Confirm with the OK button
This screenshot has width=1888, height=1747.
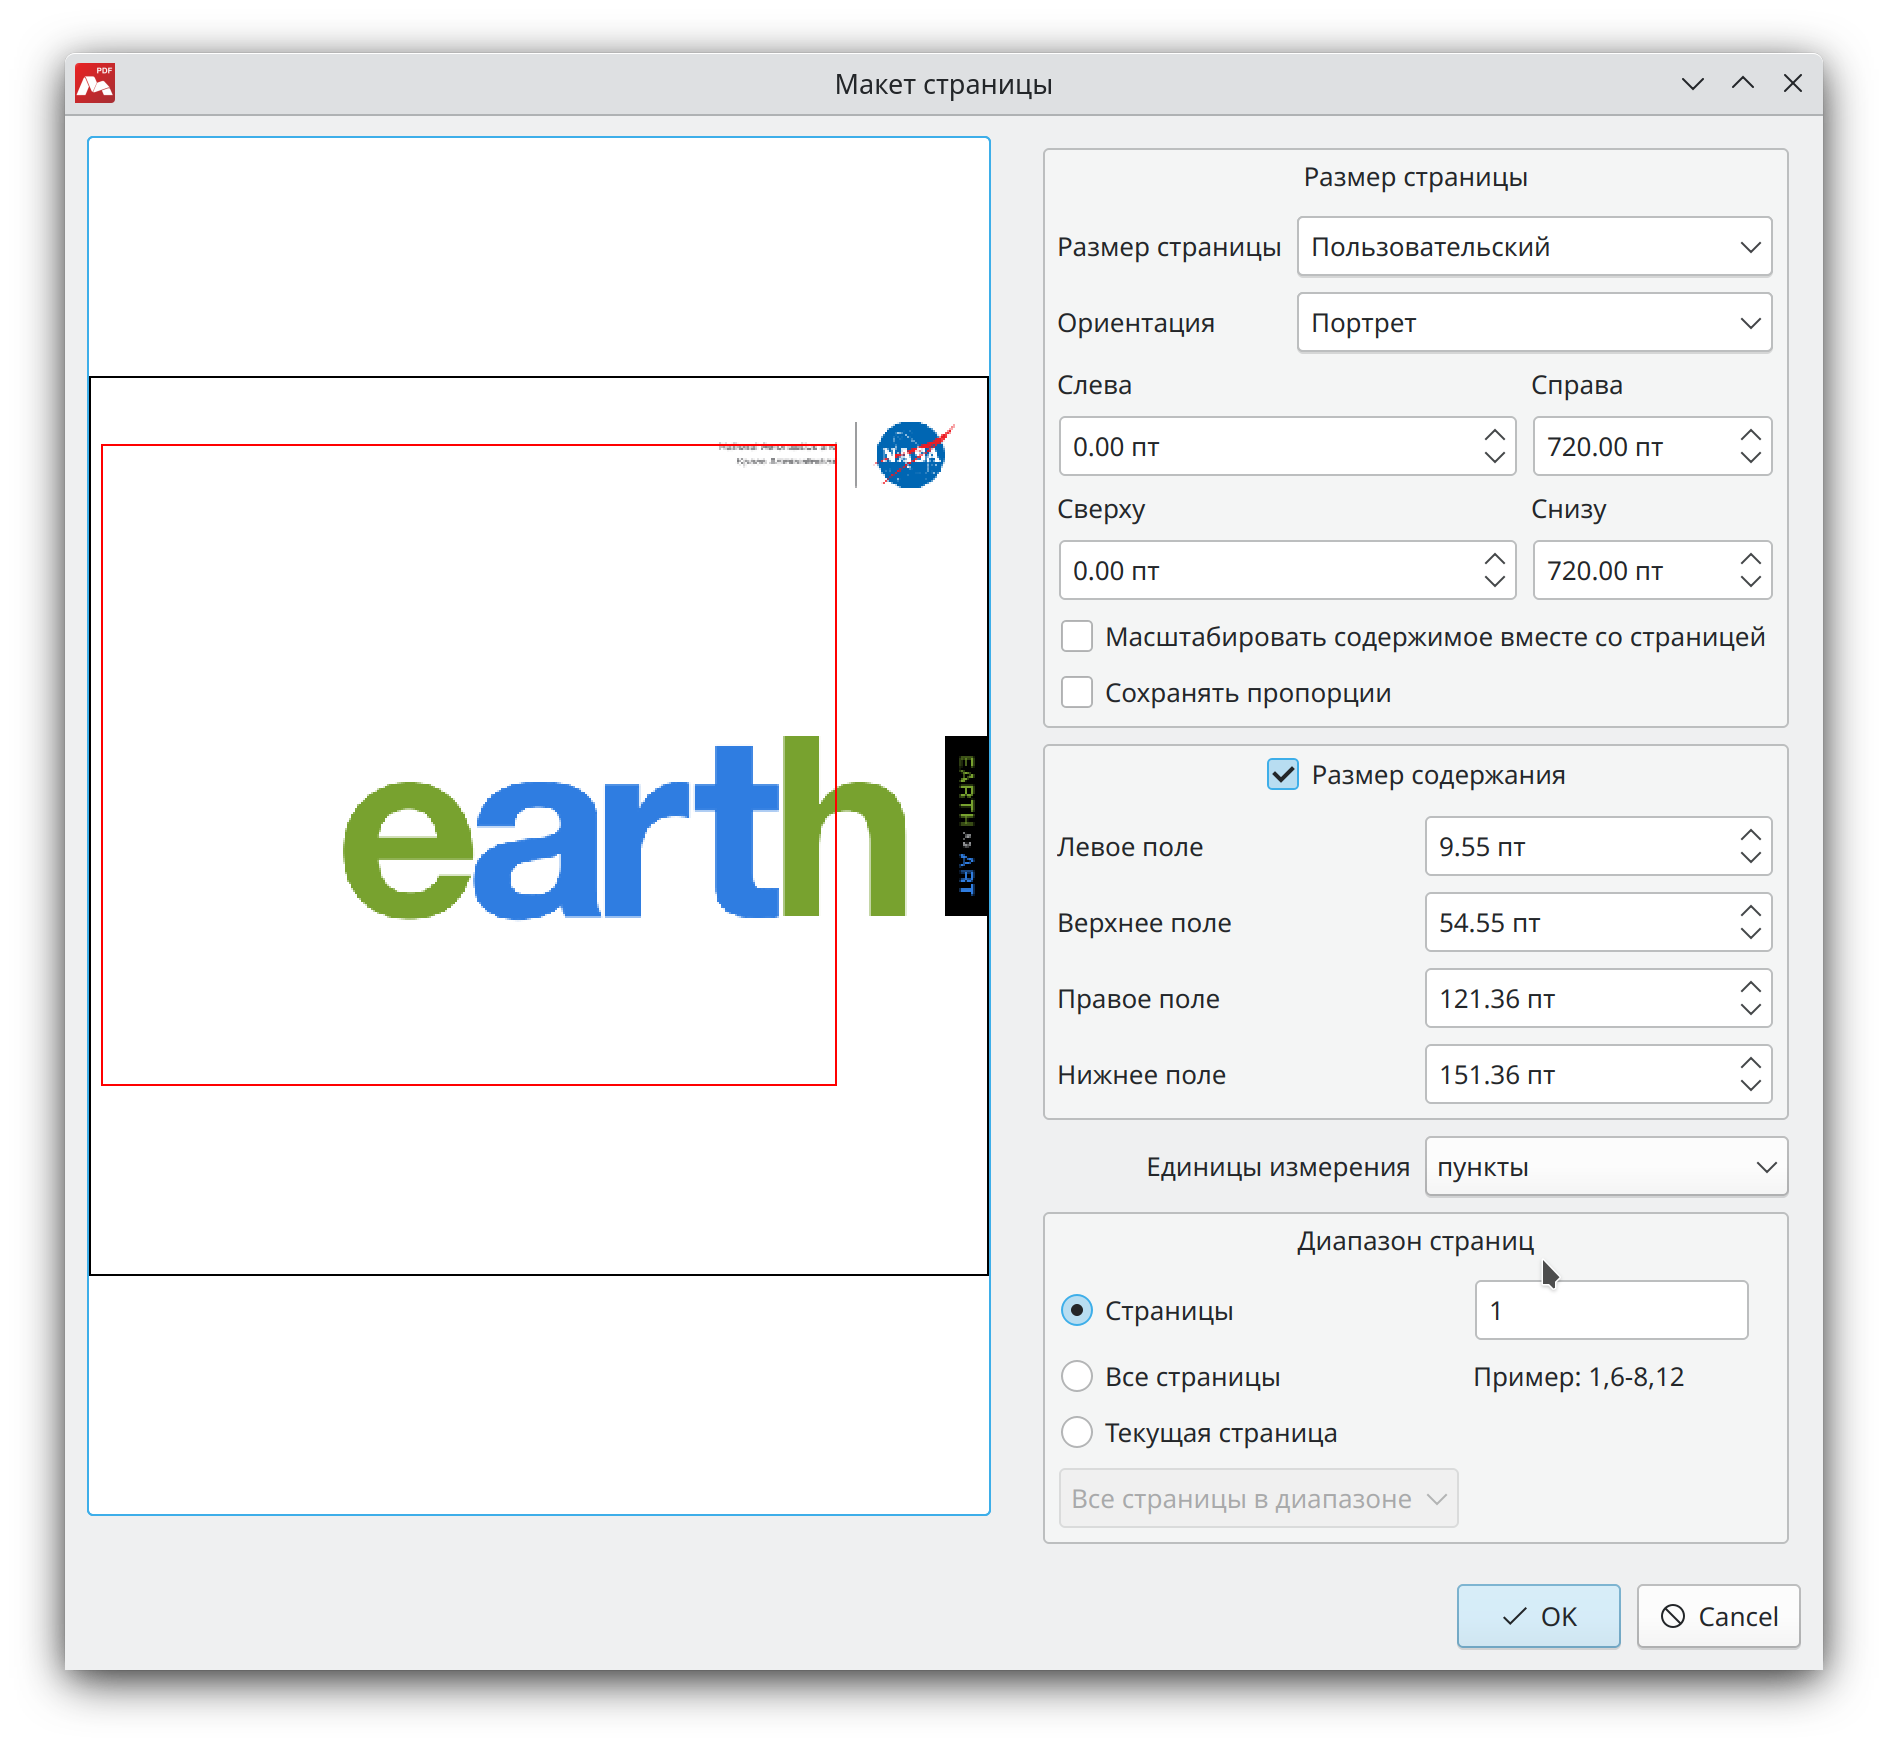1538,1617
